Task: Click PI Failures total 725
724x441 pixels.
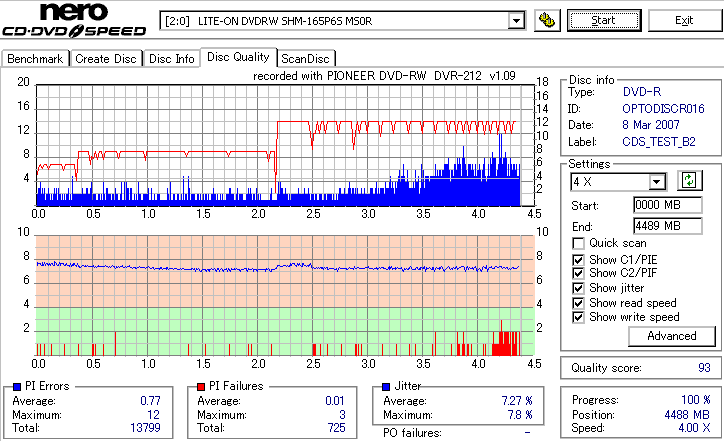Action: point(337,428)
